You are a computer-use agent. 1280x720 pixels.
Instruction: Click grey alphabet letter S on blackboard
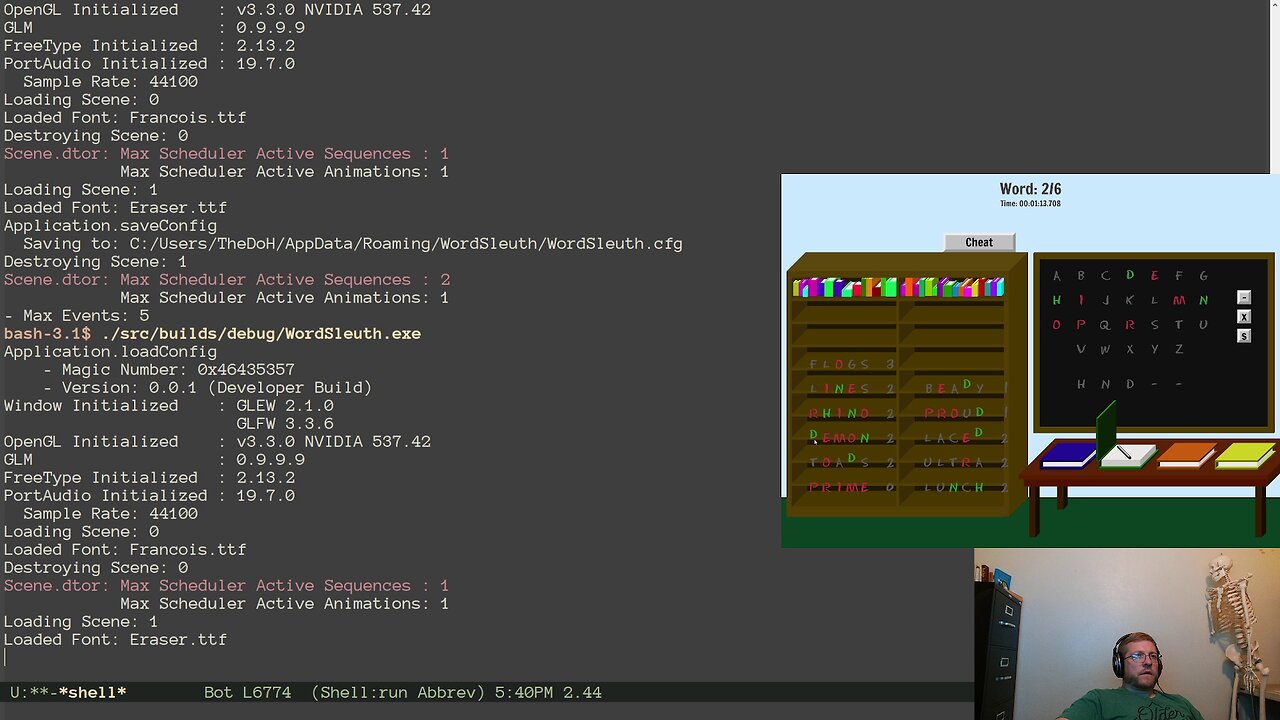click(1154, 325)
